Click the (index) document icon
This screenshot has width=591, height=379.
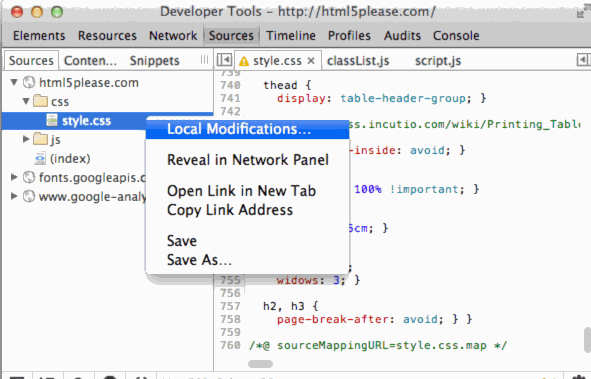pyautogui.click(x=40, y=159)
